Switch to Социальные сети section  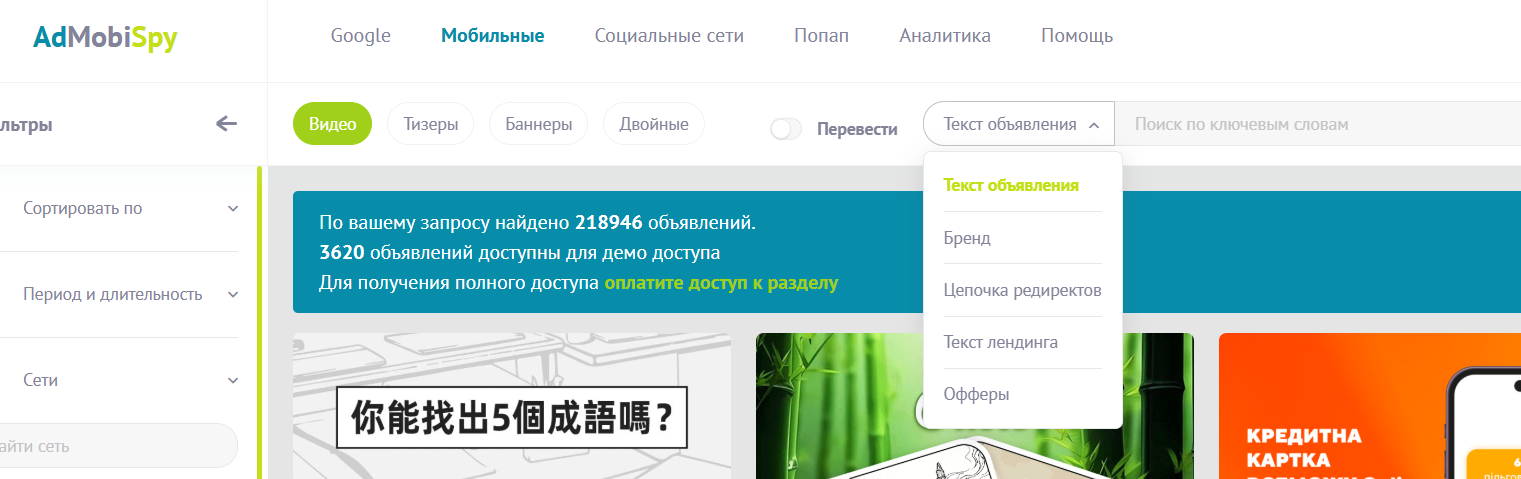point(669,36)
